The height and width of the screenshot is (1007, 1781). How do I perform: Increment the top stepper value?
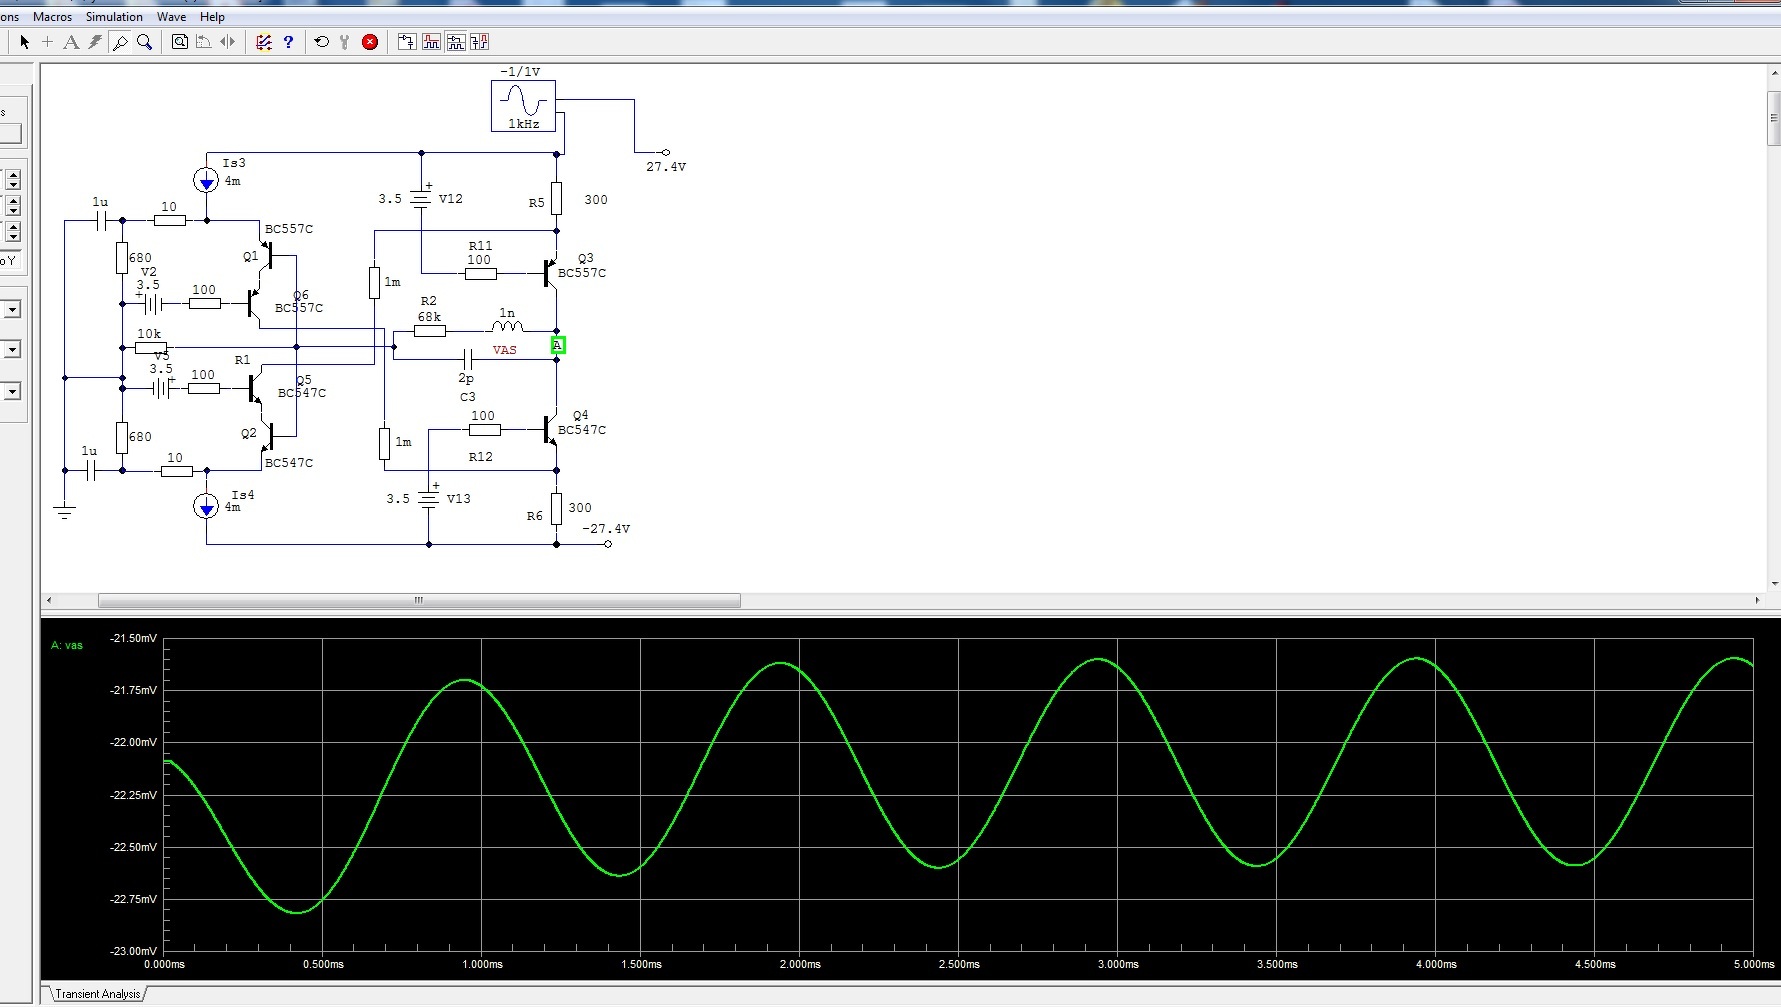pyautogui.click(x=13, y=175)
